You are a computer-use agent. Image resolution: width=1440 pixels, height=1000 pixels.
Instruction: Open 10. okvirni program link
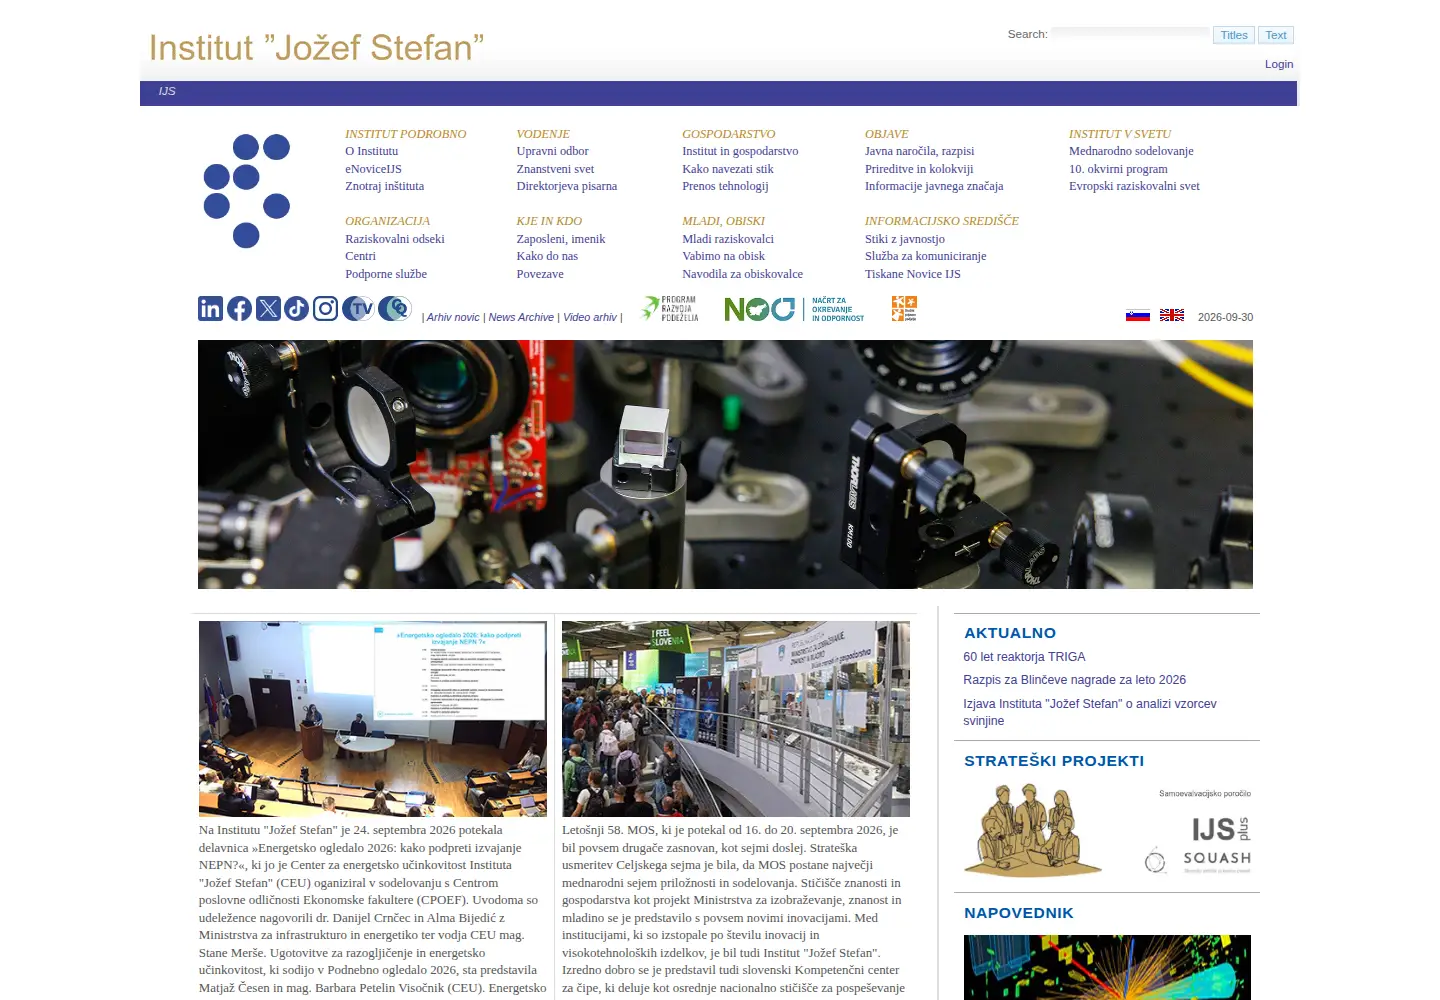coord(1118,169)
